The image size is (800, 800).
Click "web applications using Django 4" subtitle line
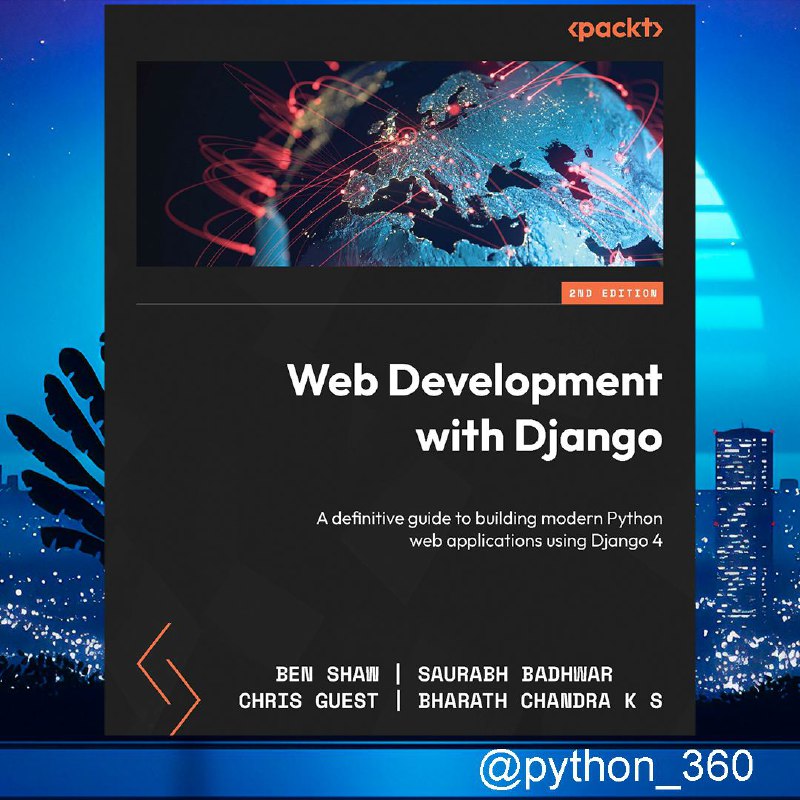point(536,541)
